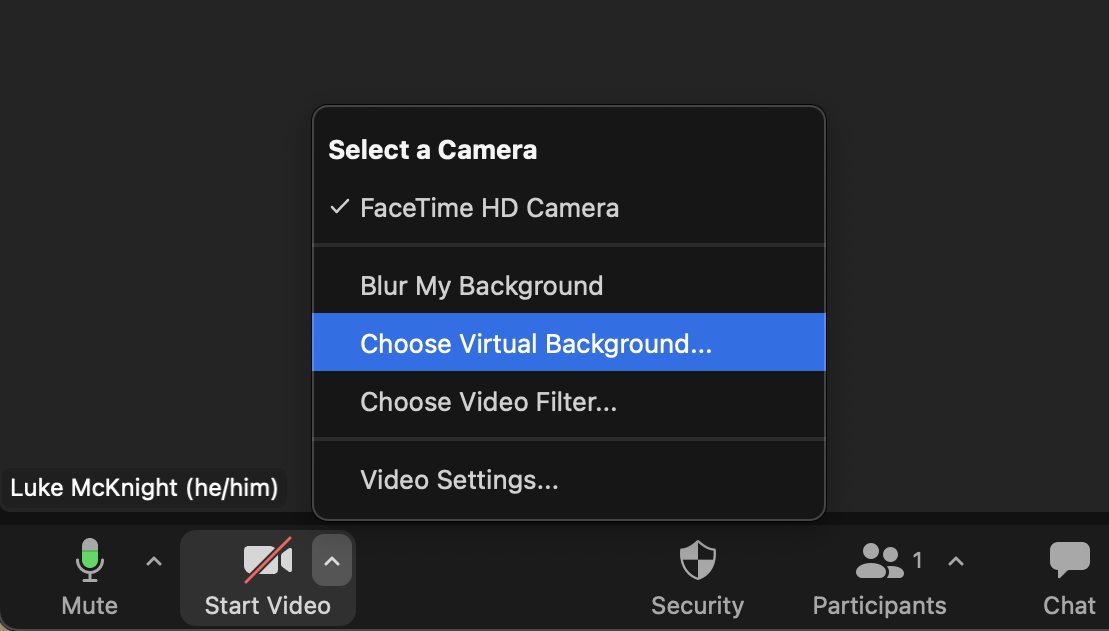
Task: Open Security via the shield icon
Action: coord(697,561)
